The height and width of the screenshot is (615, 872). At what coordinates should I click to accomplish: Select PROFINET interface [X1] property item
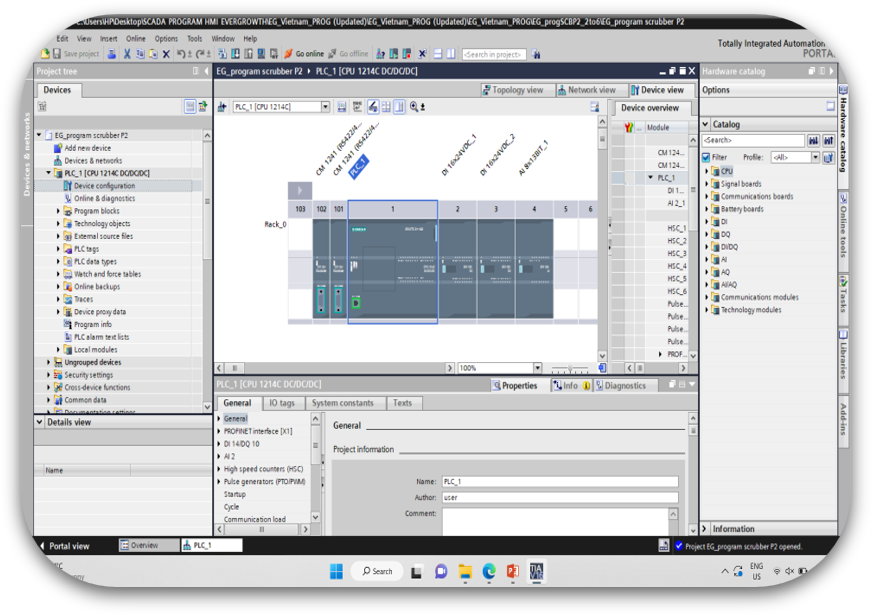tap(257, 431)
